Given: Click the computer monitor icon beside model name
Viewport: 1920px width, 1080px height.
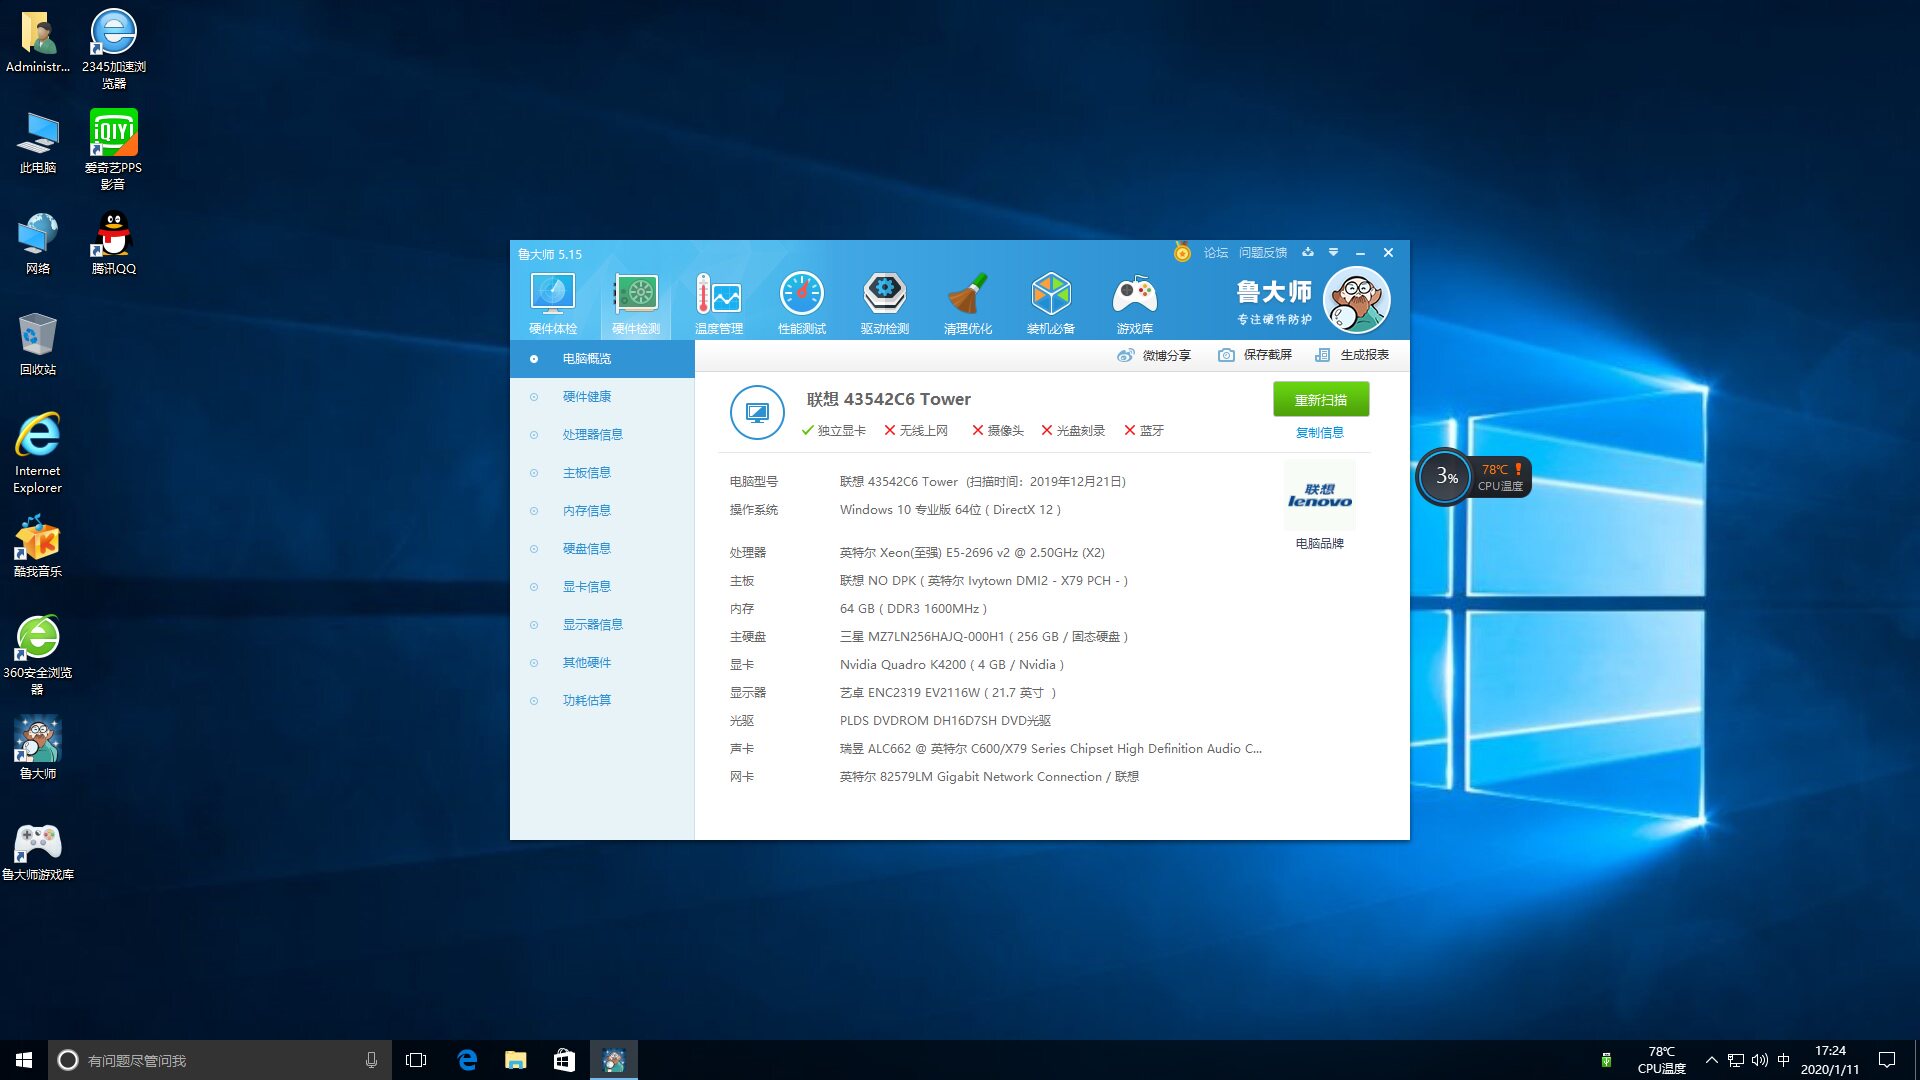Looking at the screenshot, I should [x=757, y=412].
